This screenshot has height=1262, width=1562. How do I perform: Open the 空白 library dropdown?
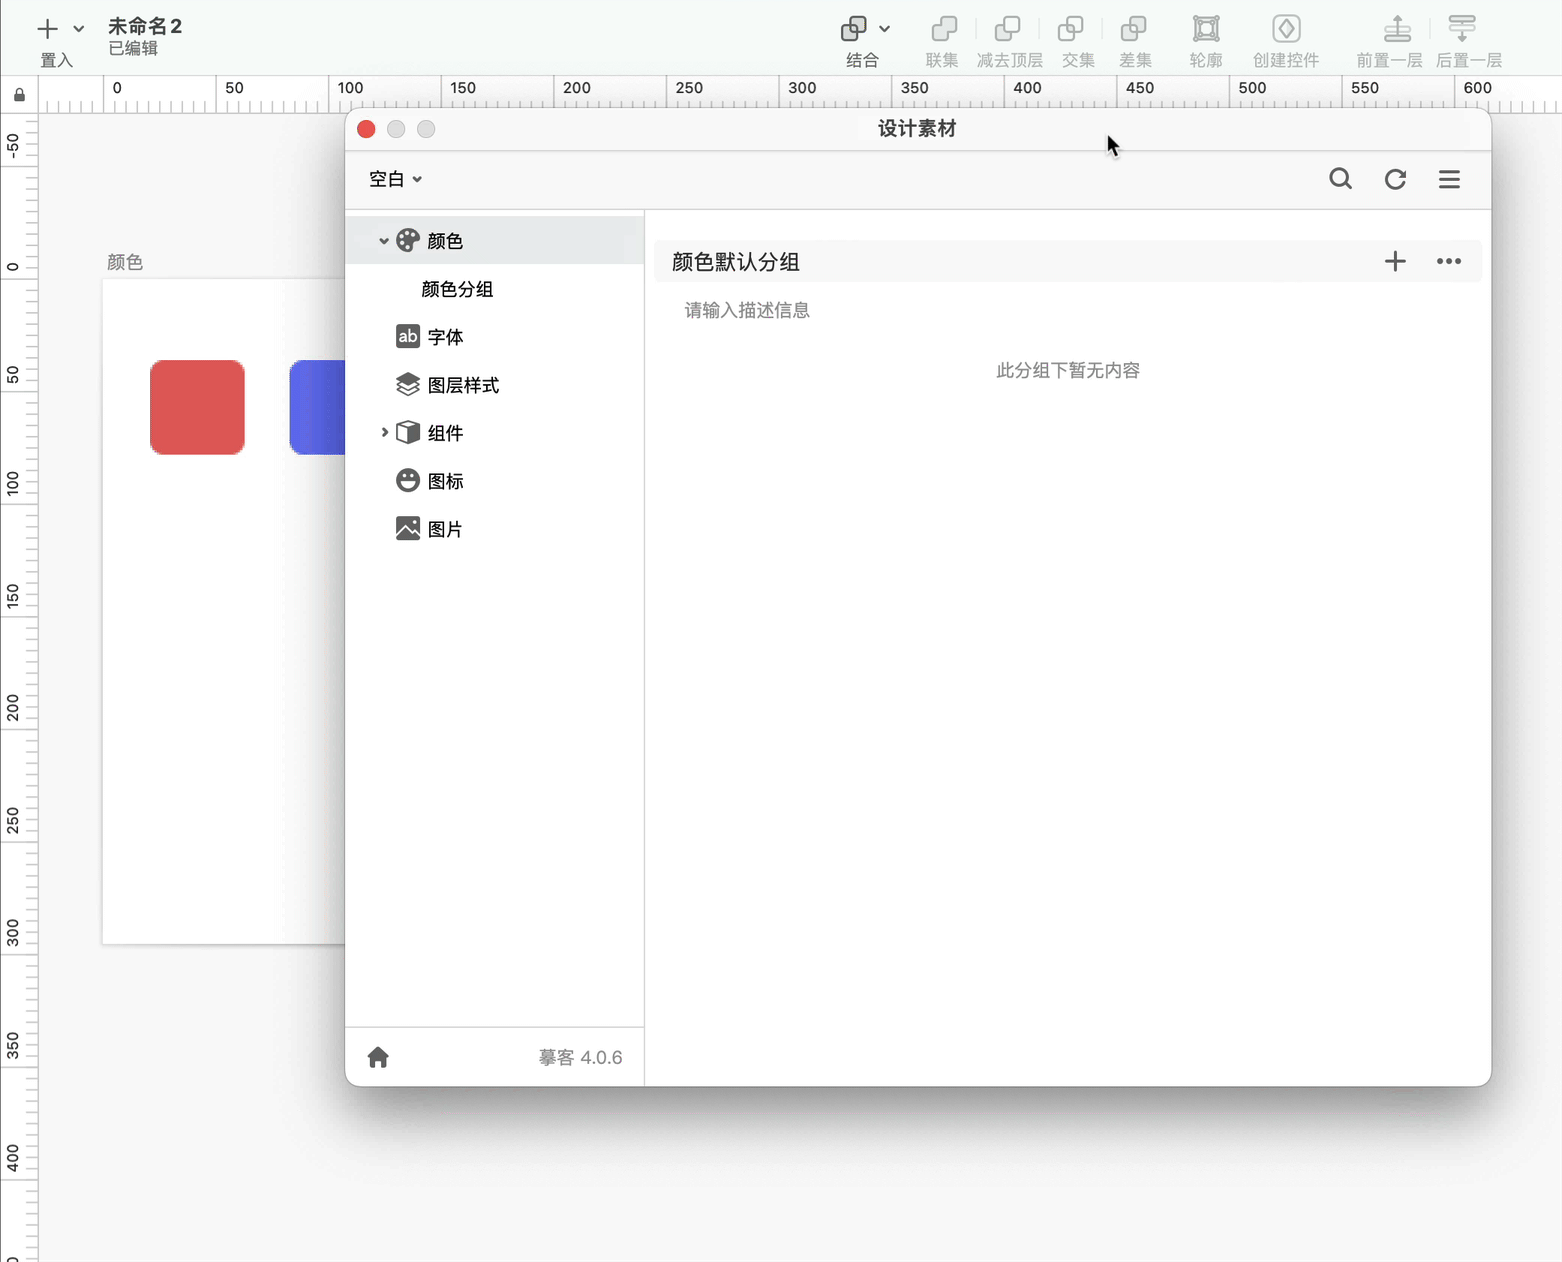pyautogui.click(x=395, y=179)
